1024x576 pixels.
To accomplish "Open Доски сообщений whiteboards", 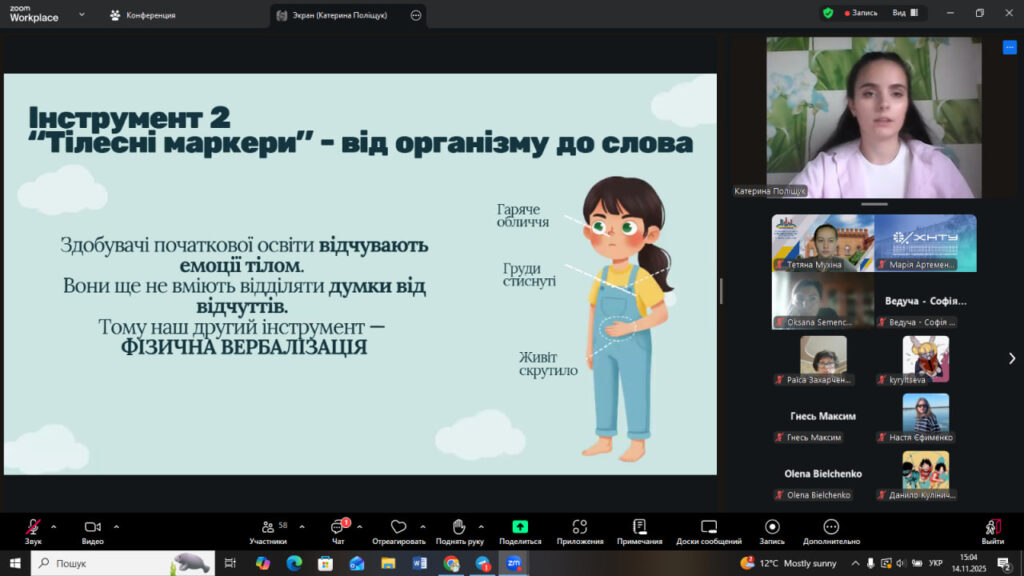I will (x=708, y=530).
